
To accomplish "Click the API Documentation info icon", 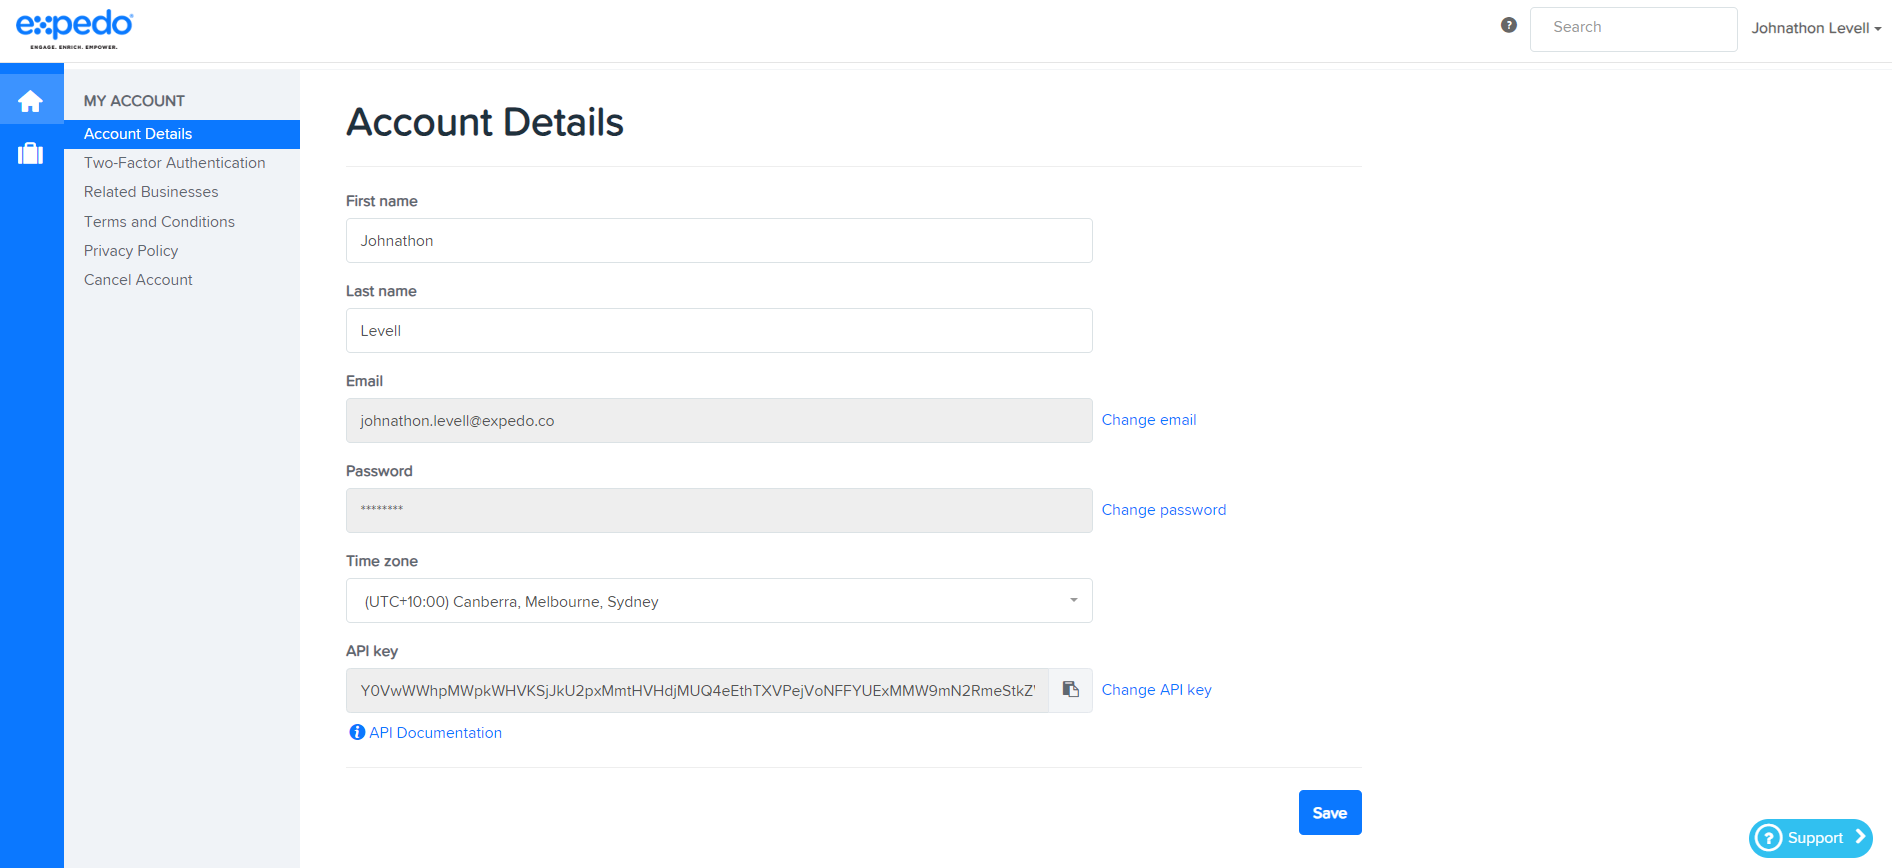I will pos(357,732).
